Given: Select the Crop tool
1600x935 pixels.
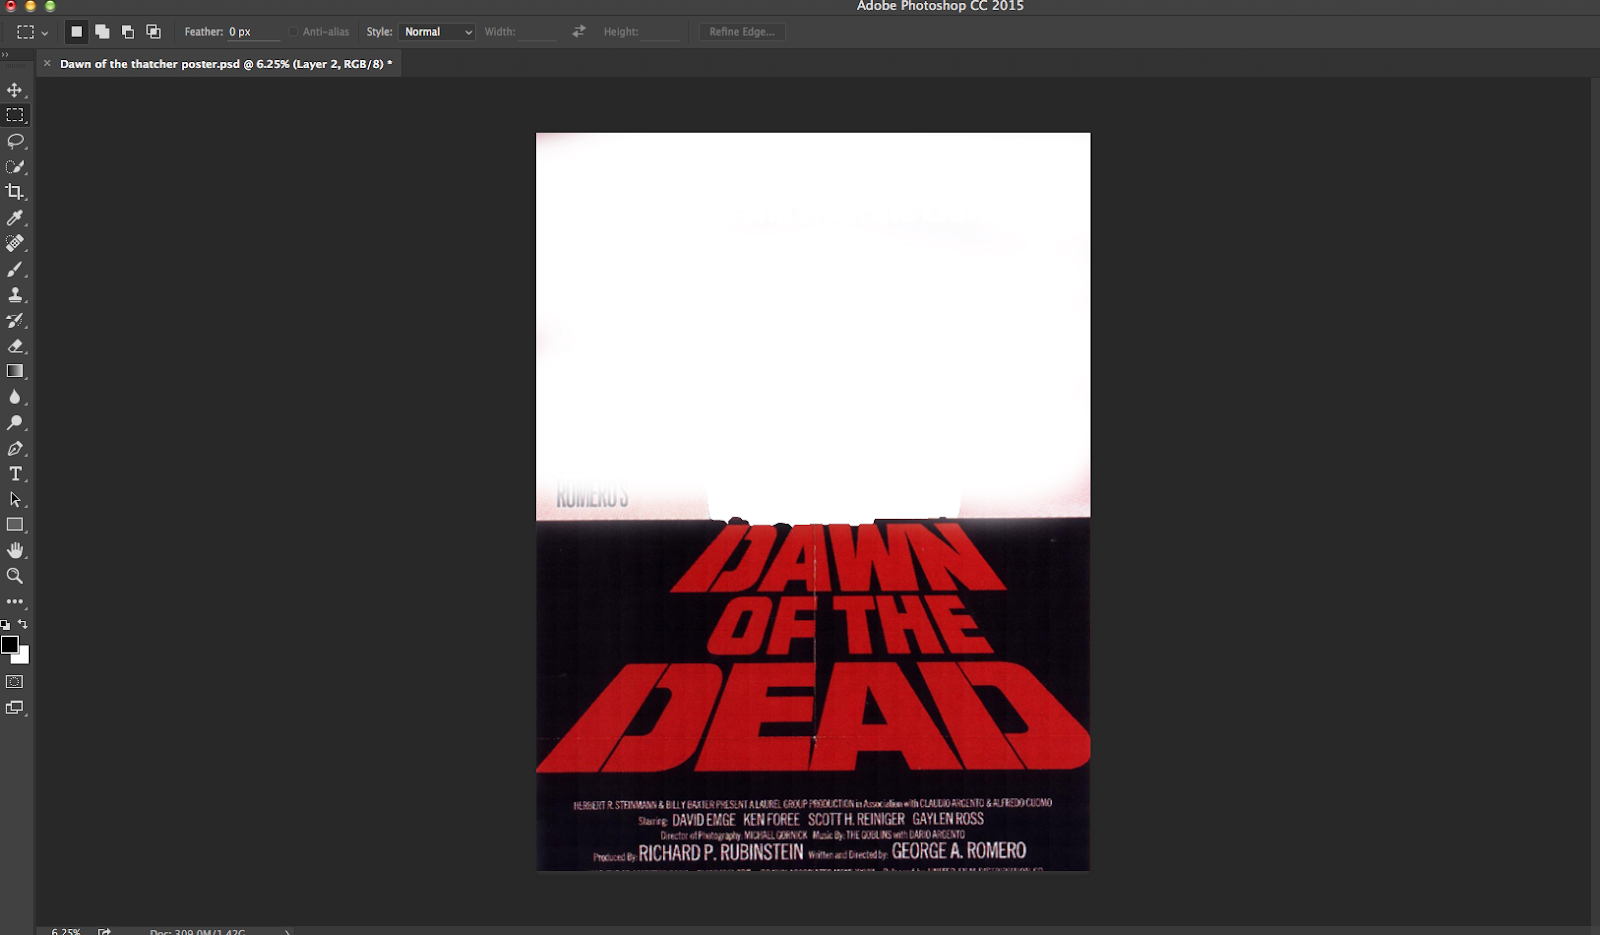Looking at the screenshot, I should tap(15, 192).
